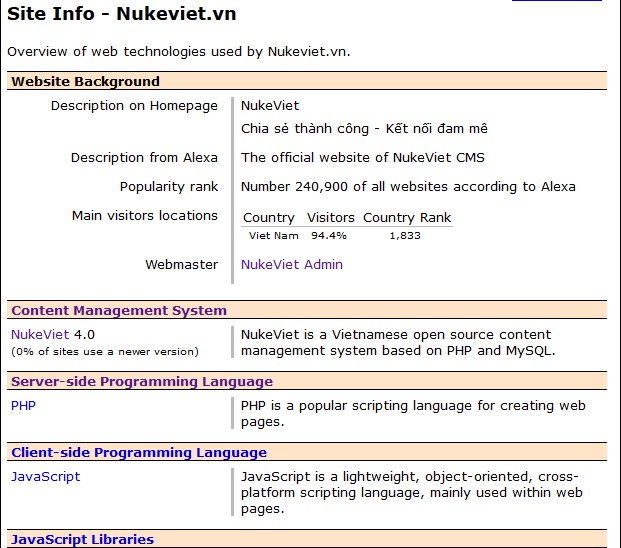Screen dimensions: 621x548
Task: Click the PHP description paragraph
Action: click(413, 414)
